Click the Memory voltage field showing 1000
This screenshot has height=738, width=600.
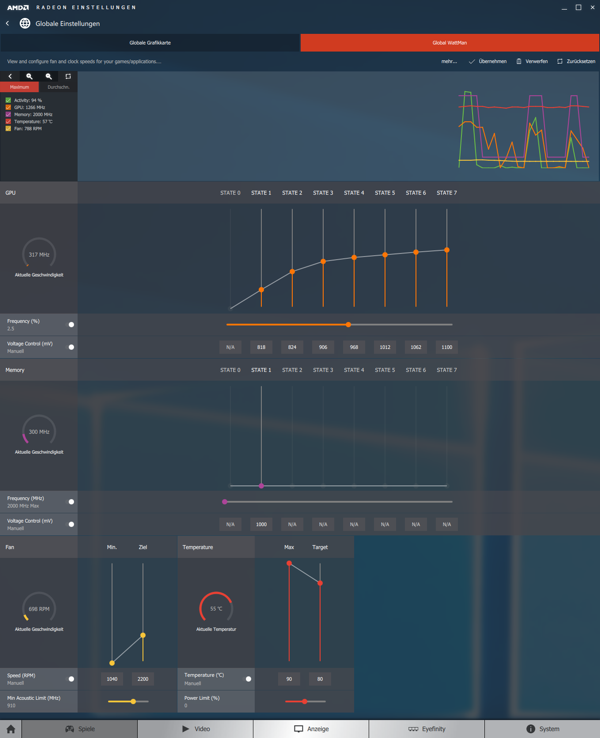pos(261,524)
